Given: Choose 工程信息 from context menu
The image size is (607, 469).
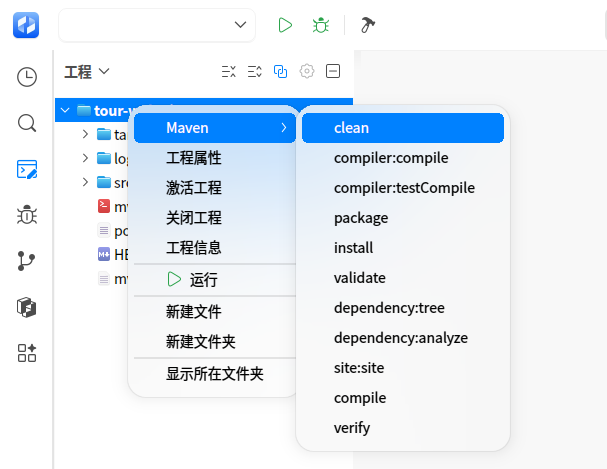Looking at the screenshot, I should pyautogui.click(x=215, y=248).
